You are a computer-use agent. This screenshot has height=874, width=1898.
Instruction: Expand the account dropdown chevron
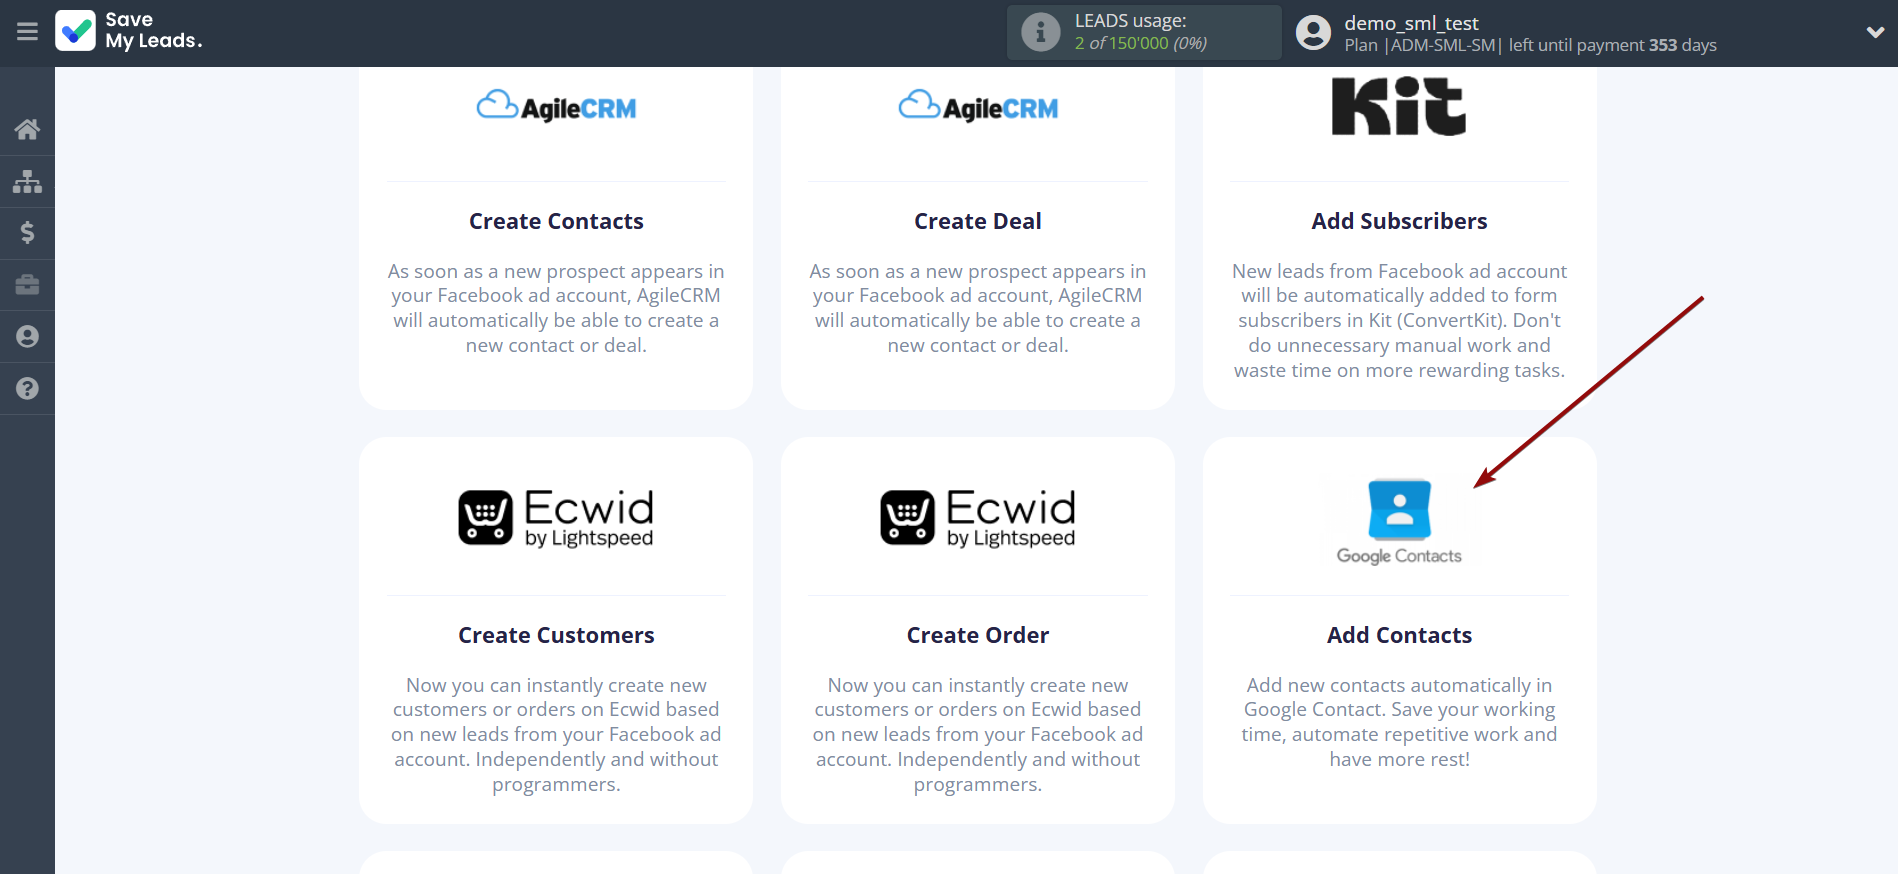pyautogui.click(x=1874, y=32)
